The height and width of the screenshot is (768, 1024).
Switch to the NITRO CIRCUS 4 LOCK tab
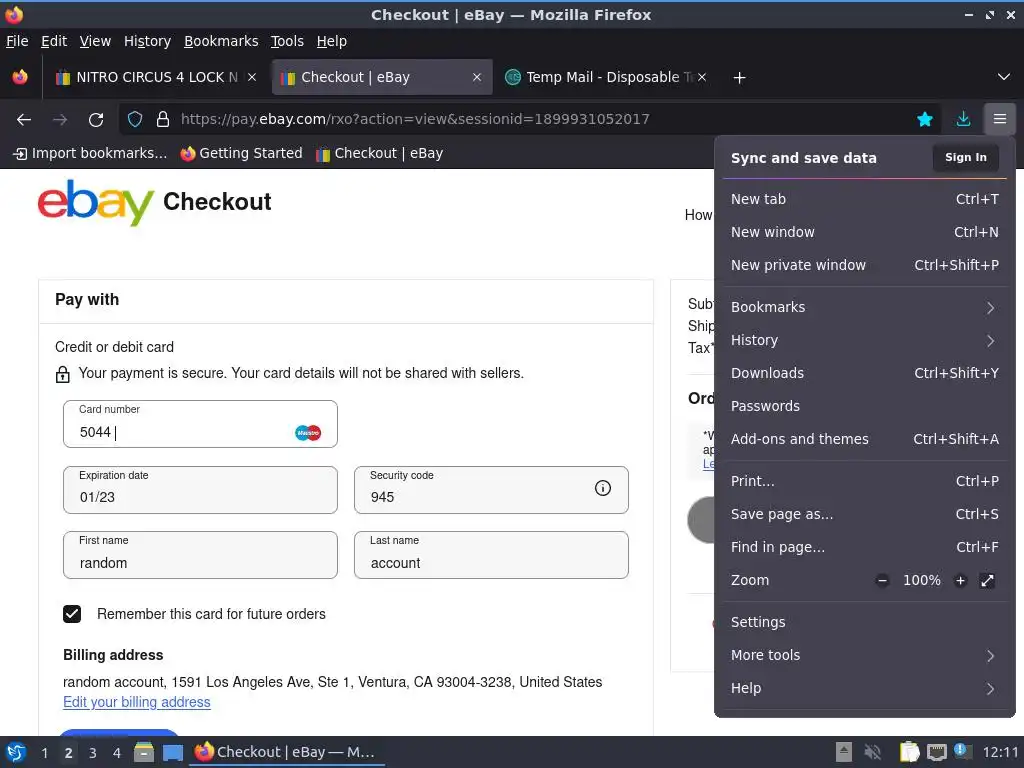coord(155,77)
